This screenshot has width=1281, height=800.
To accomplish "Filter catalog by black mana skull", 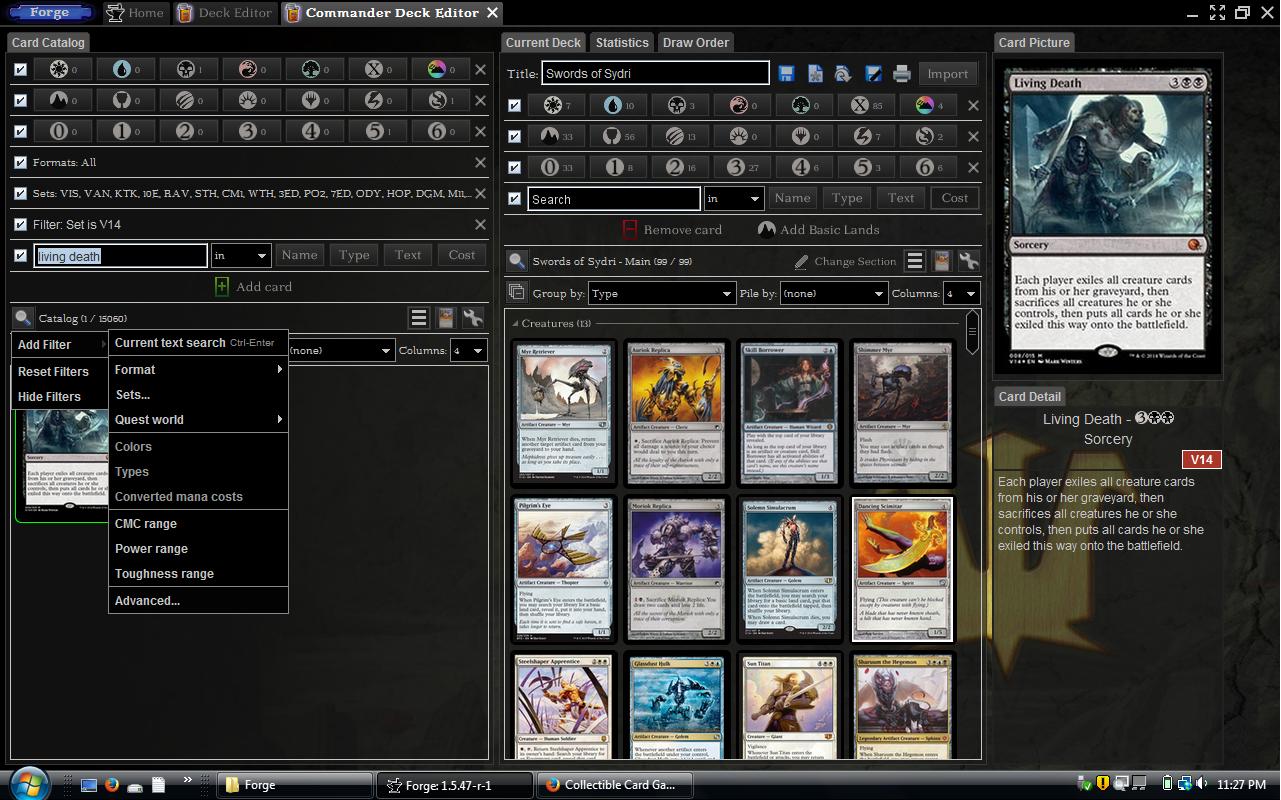I will pos(188,69).
